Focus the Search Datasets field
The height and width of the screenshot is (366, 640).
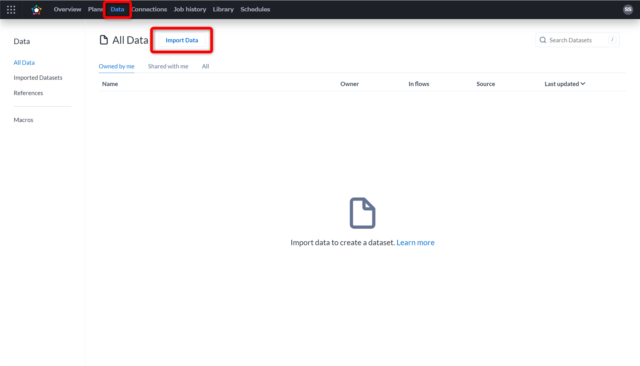click(577, 40)
